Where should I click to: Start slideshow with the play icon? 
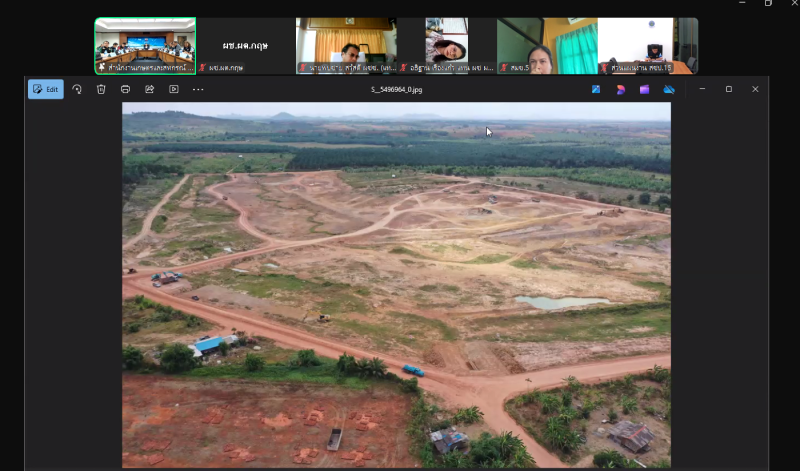(x=173, y=89)
